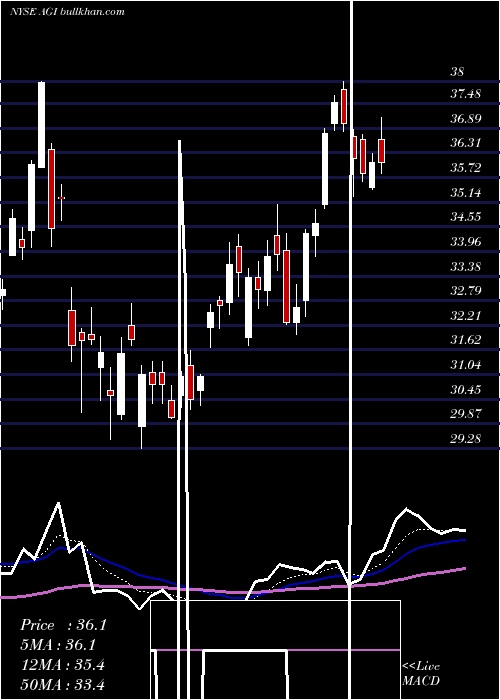Screen dimensions: 500x700
Task: Click the 30.45 price axis label
Action: tap(466, 390)
